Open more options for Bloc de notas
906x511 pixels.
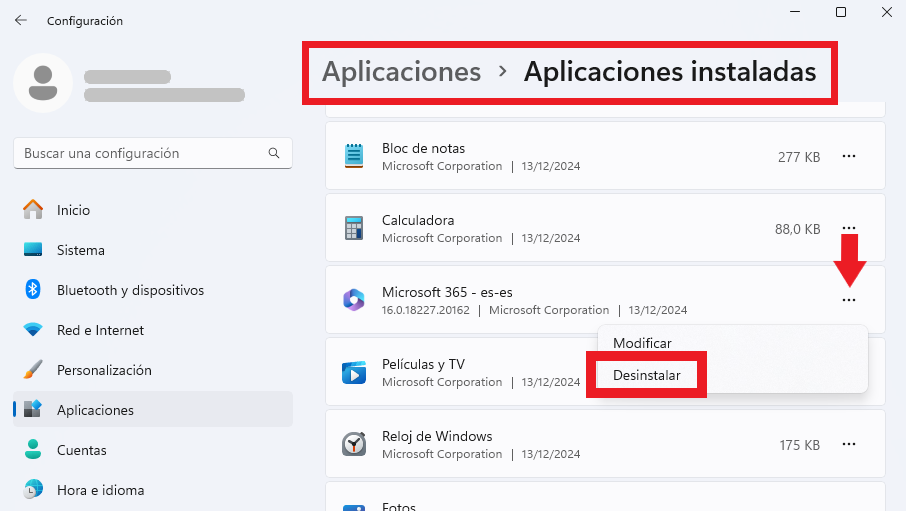click(849, 156)
